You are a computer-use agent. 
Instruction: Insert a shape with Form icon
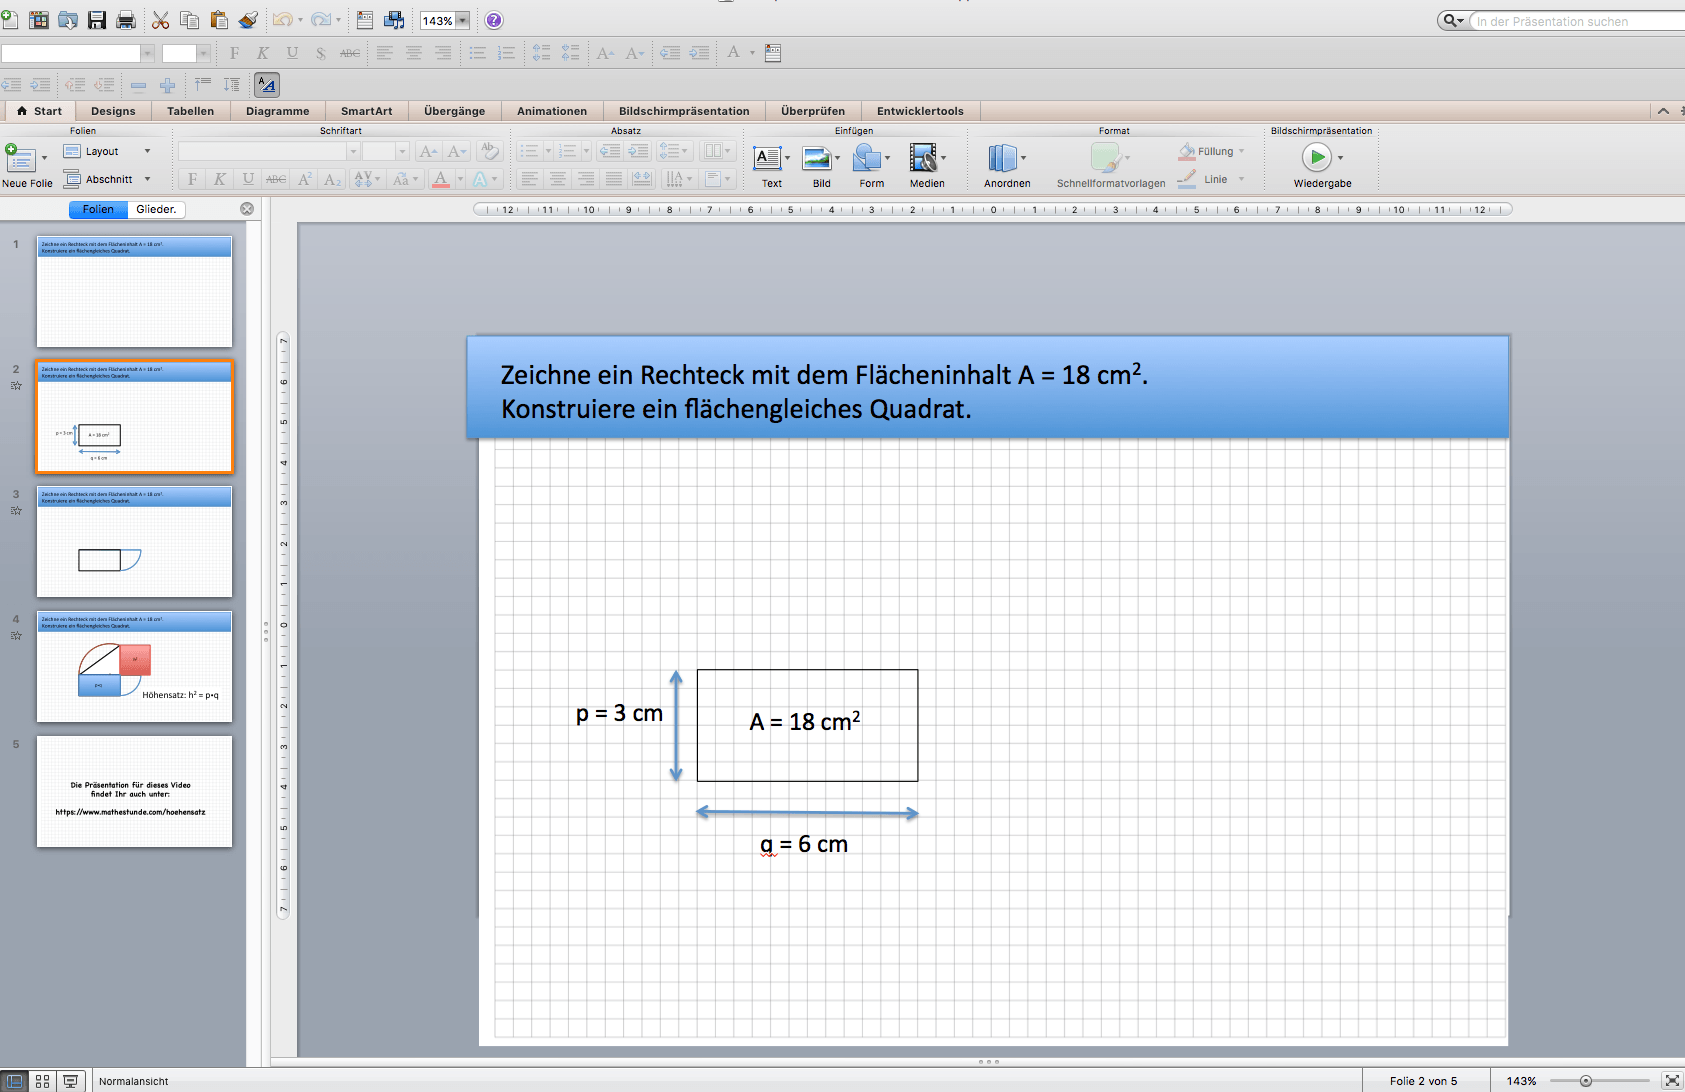coord(867,158)
